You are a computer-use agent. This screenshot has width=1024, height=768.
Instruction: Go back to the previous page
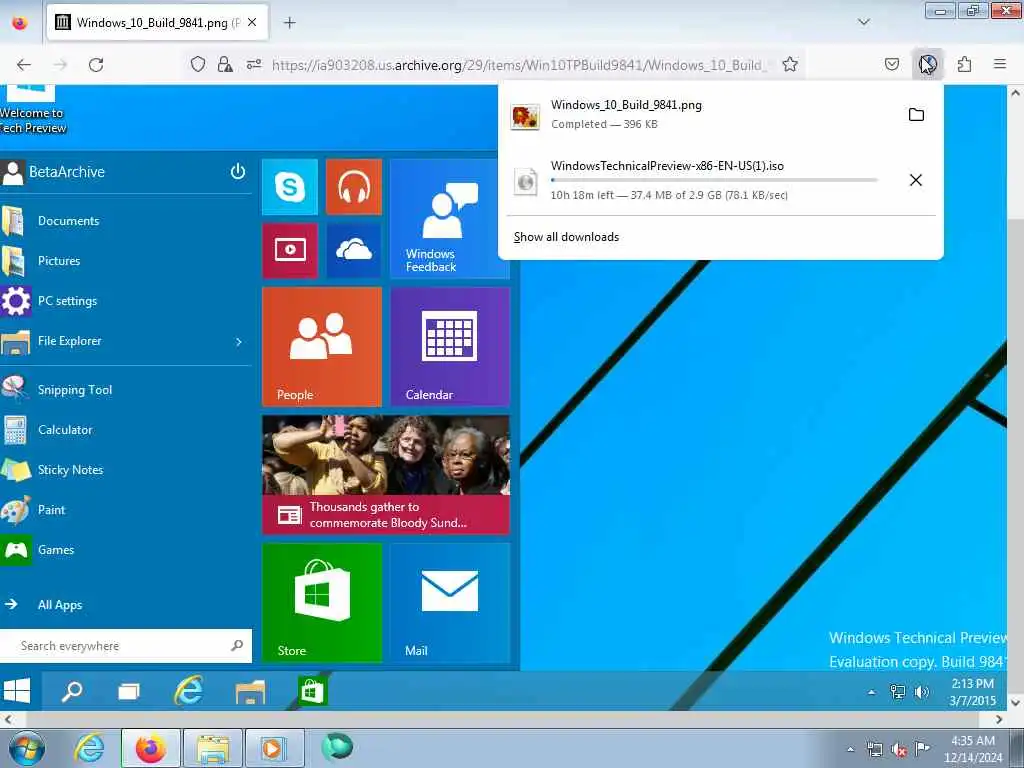click(x=24, y=65)
